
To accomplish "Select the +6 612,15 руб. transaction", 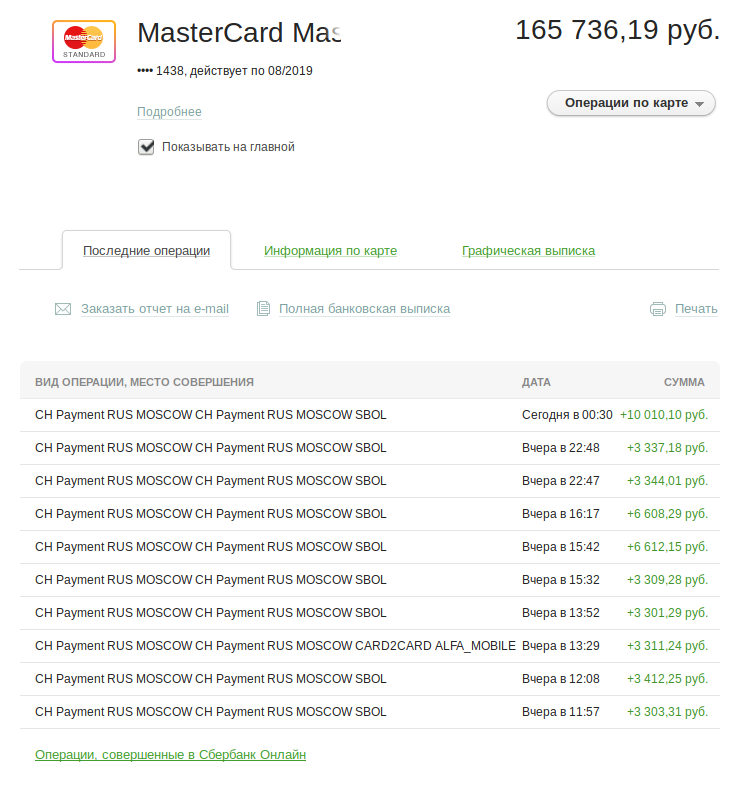I will point(370,547).
